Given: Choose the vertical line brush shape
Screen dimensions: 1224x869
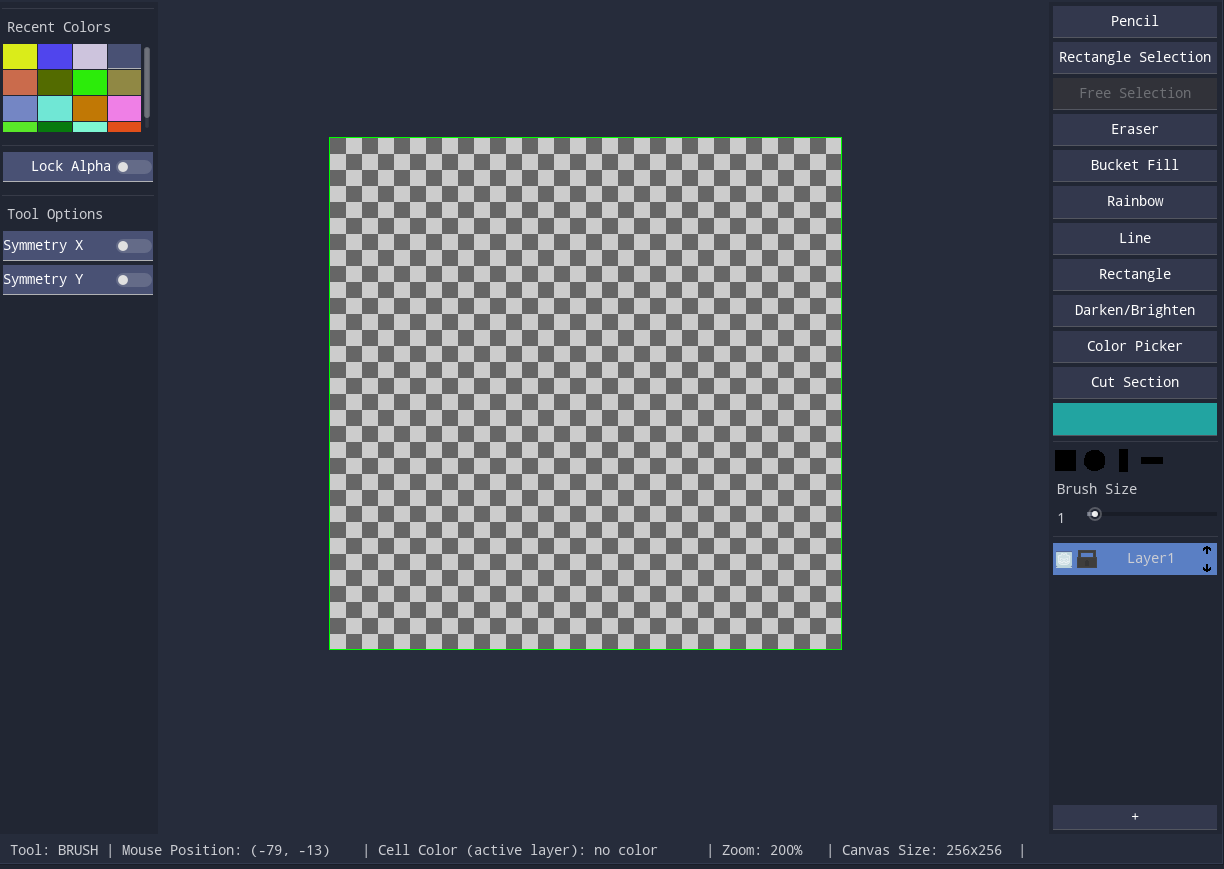Looking at the screenshot, I should click(x=1123, y=460).
